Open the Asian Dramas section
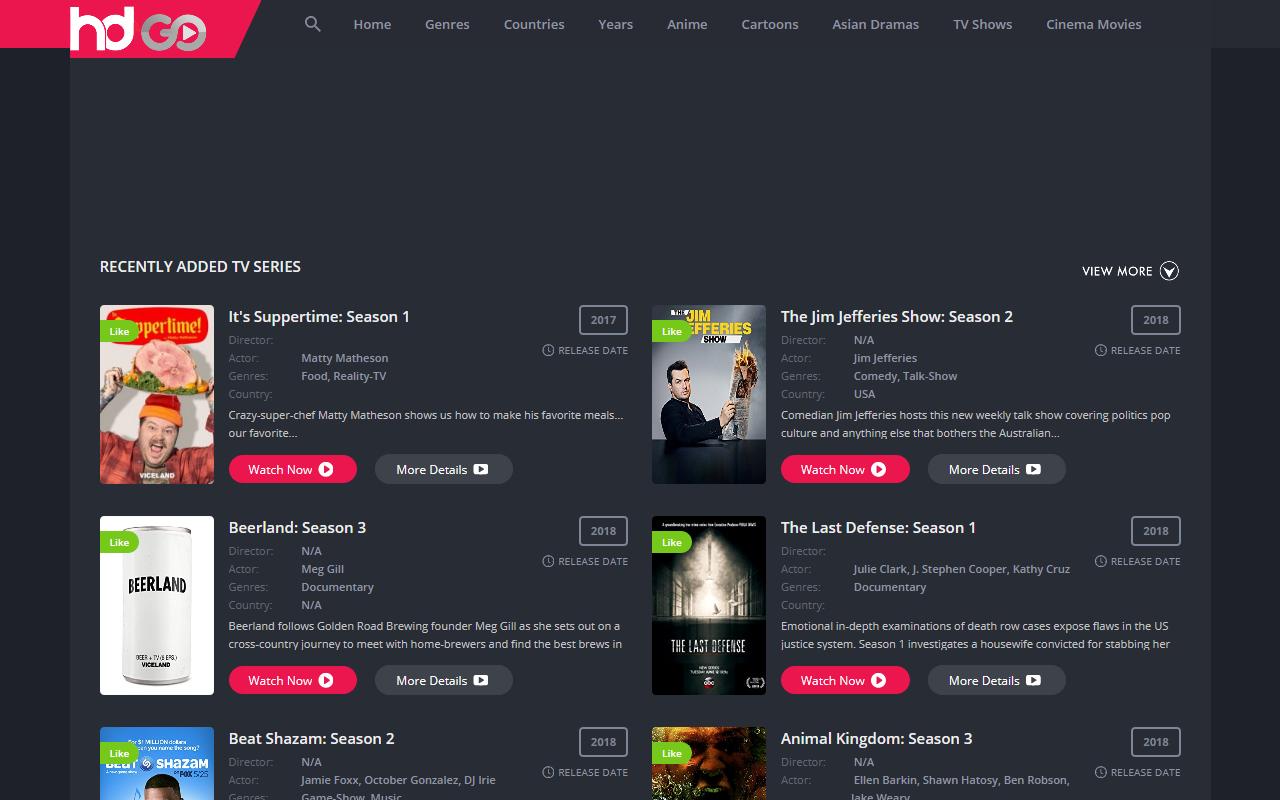Viewport: 1280px width, 800px height. (x=876, y=24)
